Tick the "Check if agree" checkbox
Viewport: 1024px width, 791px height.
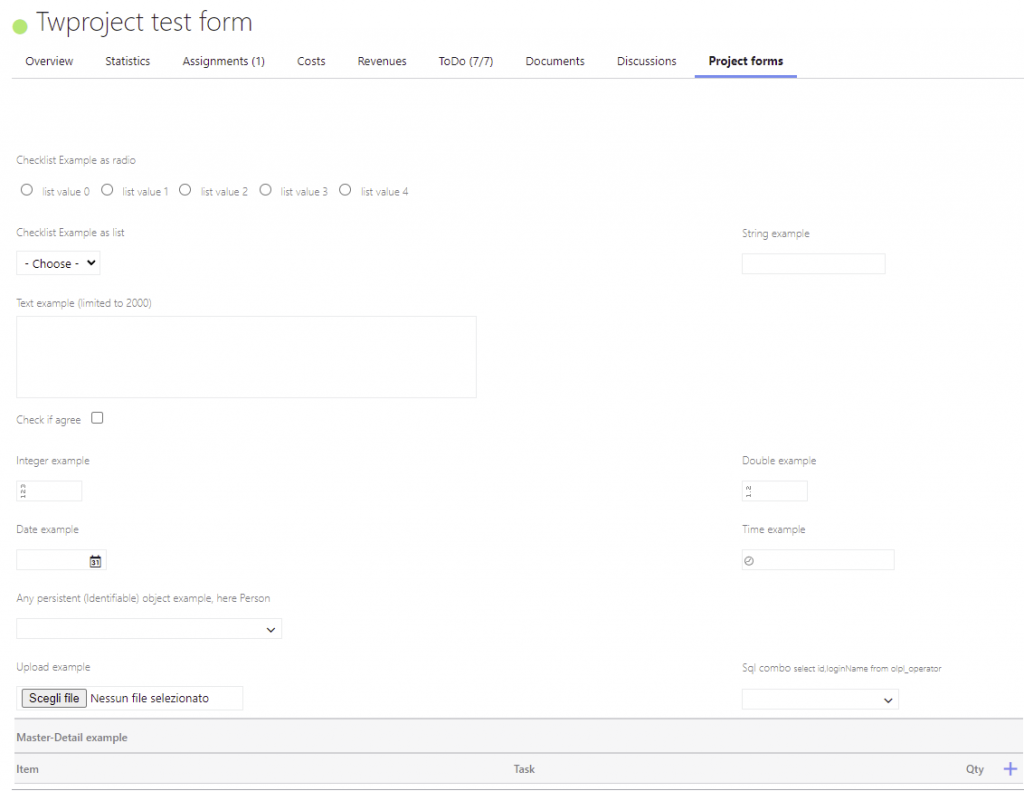pos(96,418)
